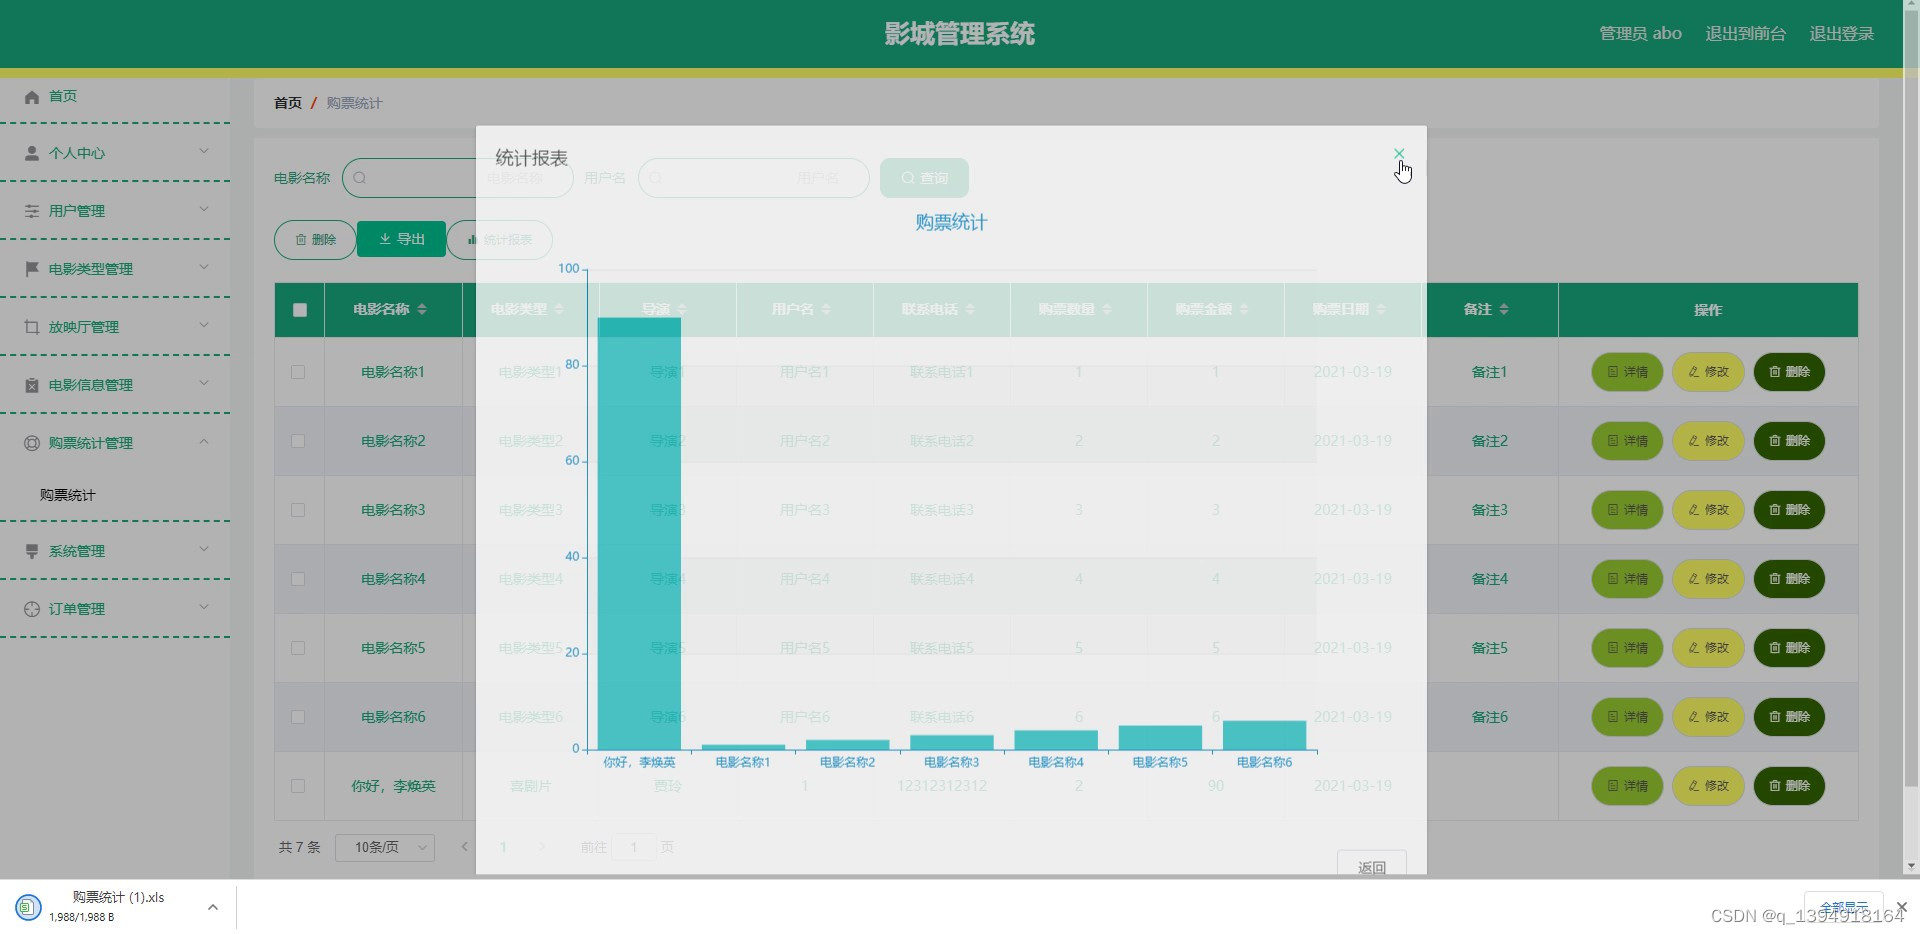1920x934 pixels.
Task: Click the crop icon for 放映厅管理
Action: pos(32,327)
